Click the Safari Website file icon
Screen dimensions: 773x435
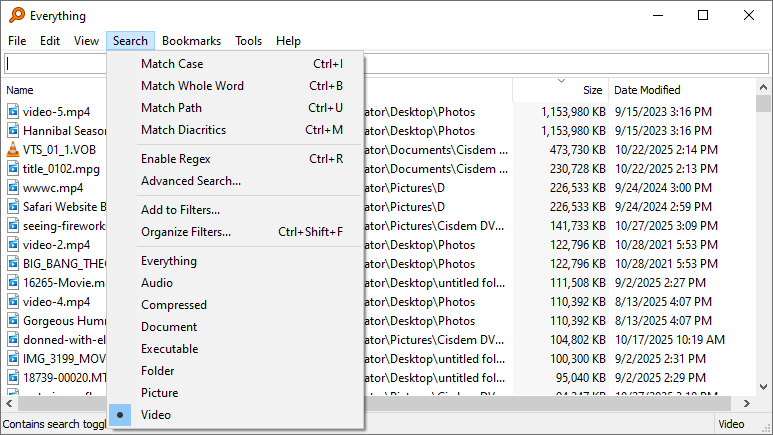[13, 207]
